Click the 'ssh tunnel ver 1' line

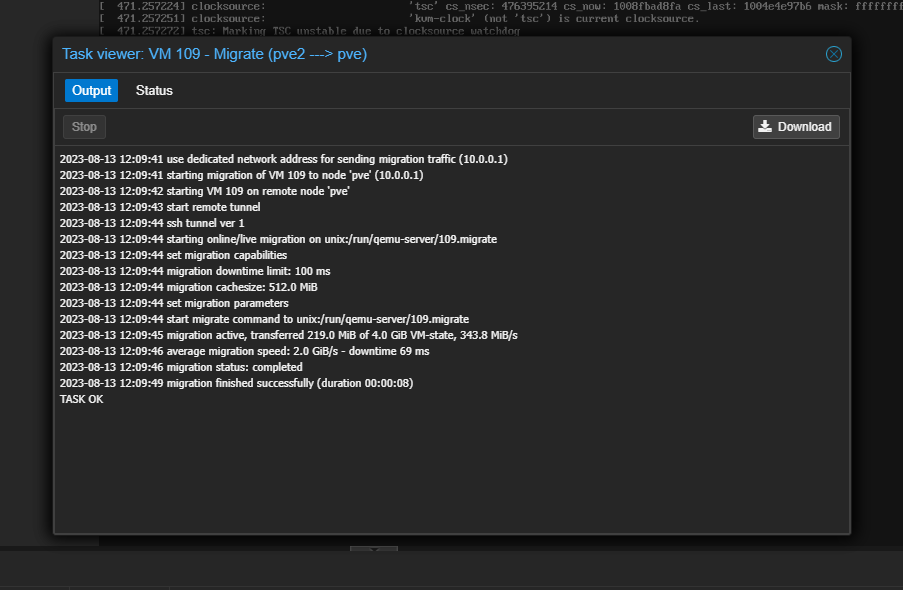(x=151, y=223)
